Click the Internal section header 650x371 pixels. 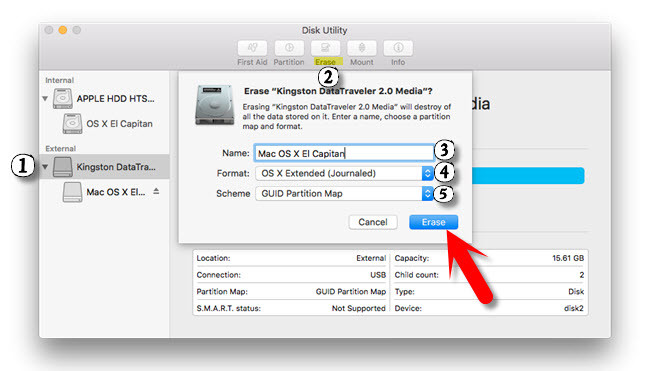(x=60, y=80)
